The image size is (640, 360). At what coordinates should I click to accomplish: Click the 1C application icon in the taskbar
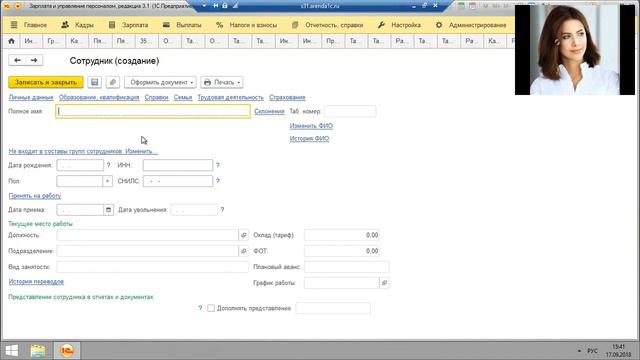(x=67, y=350)
